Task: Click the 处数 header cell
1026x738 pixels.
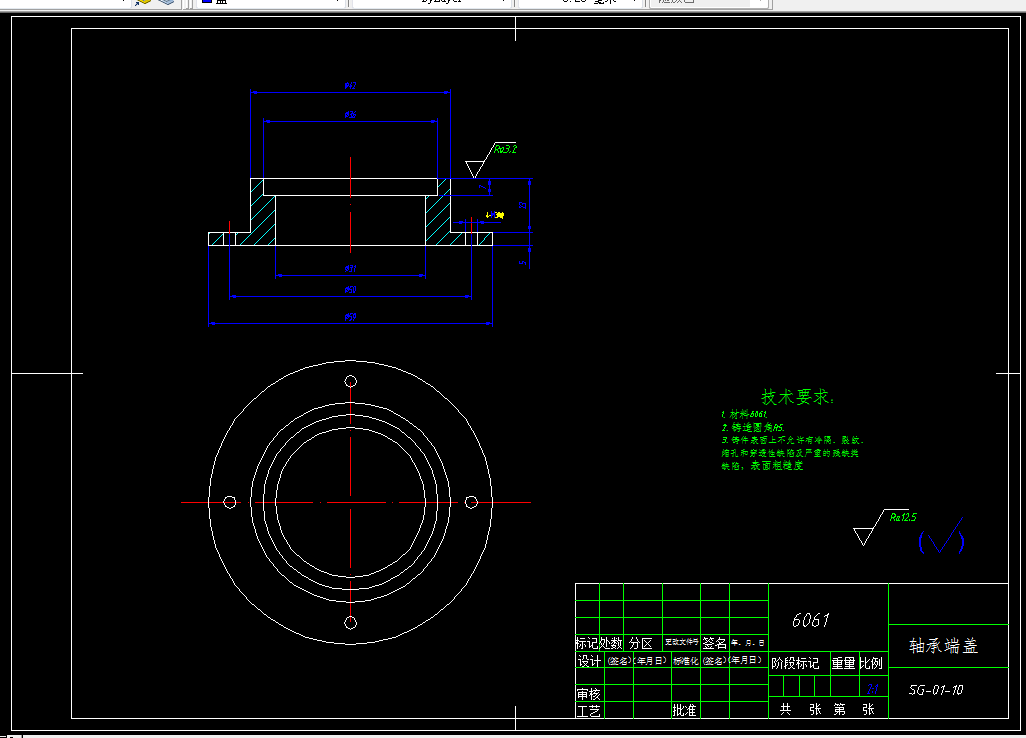Action: (611, 643)
